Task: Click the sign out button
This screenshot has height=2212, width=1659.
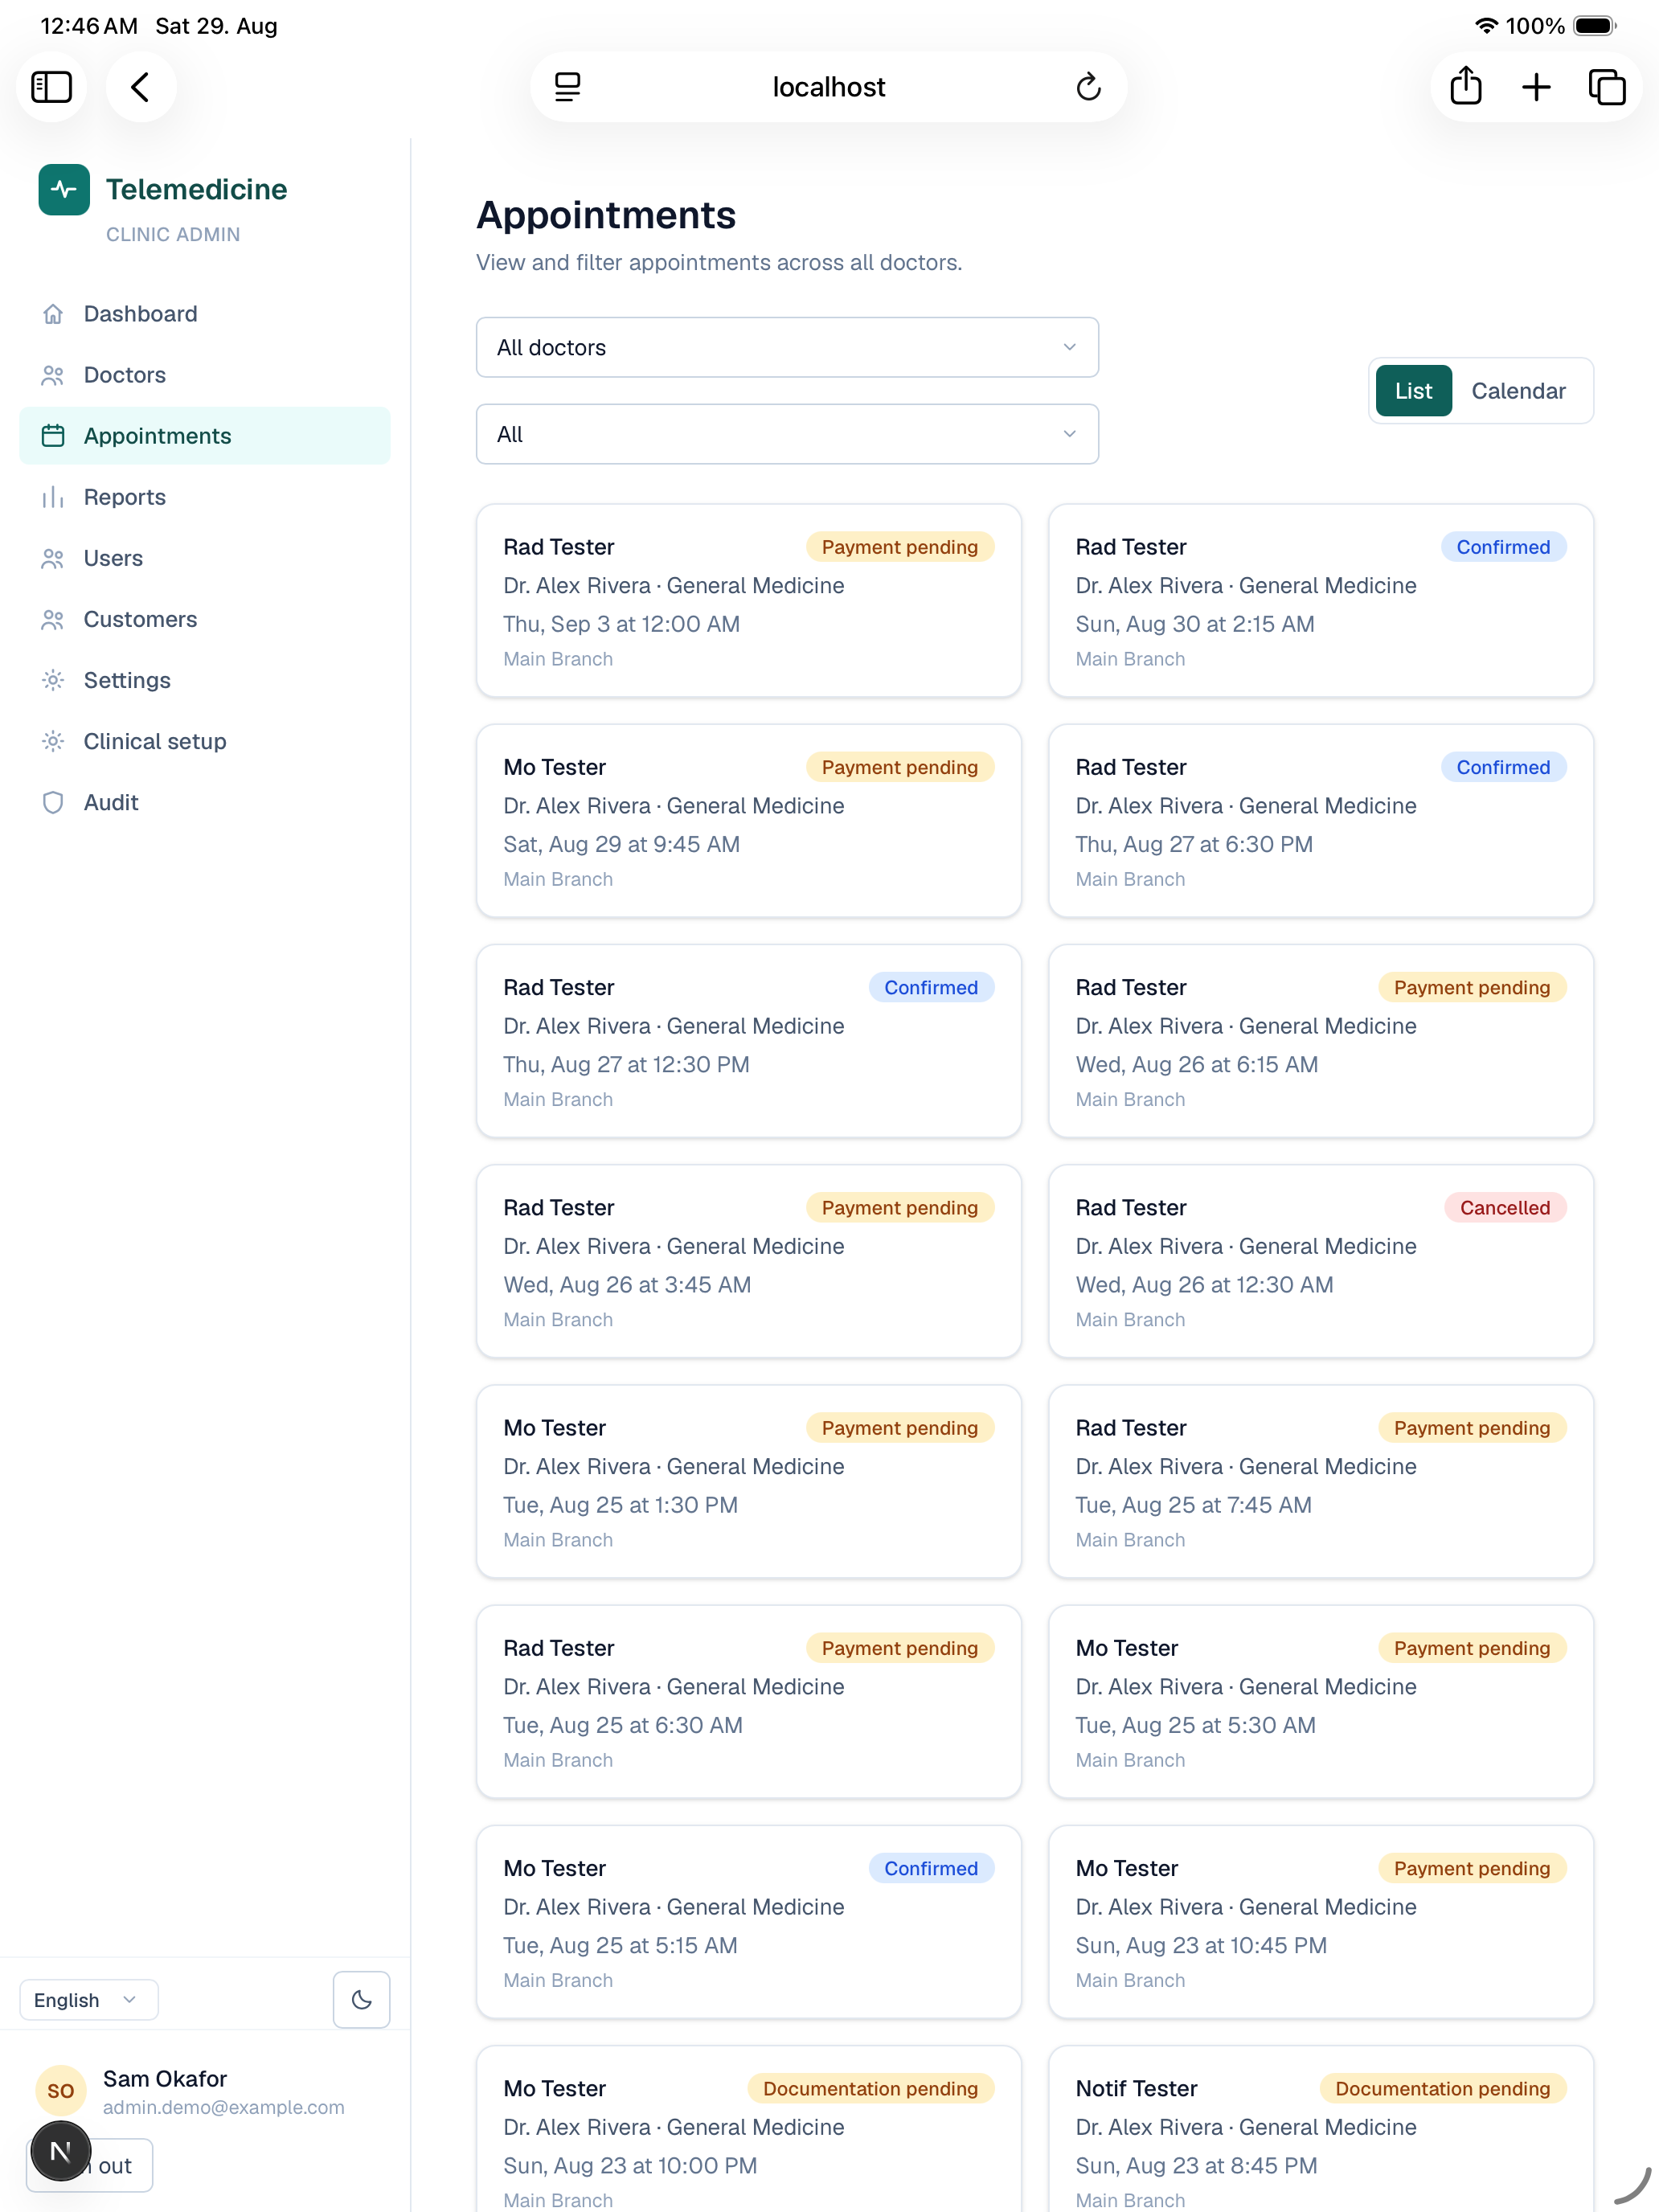Action: (x=90, y=2166)
